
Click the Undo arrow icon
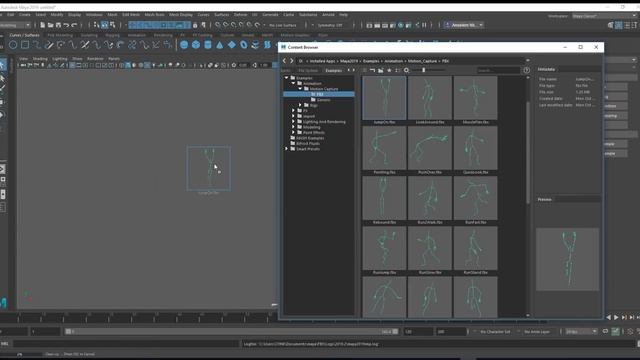pos(66,25)
